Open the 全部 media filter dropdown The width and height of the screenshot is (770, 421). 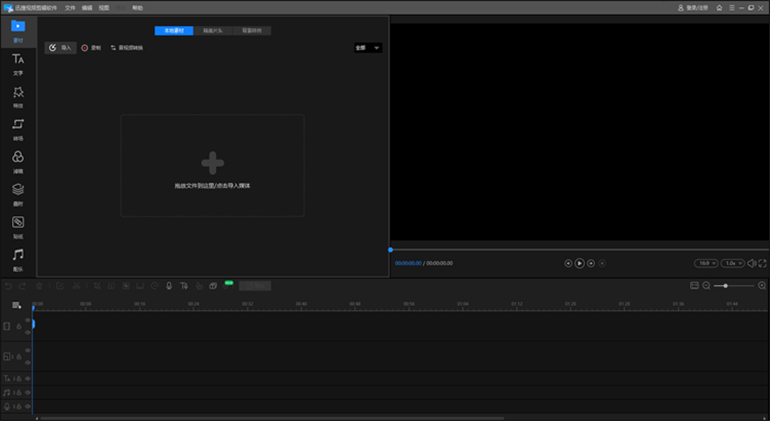(367, 47)
